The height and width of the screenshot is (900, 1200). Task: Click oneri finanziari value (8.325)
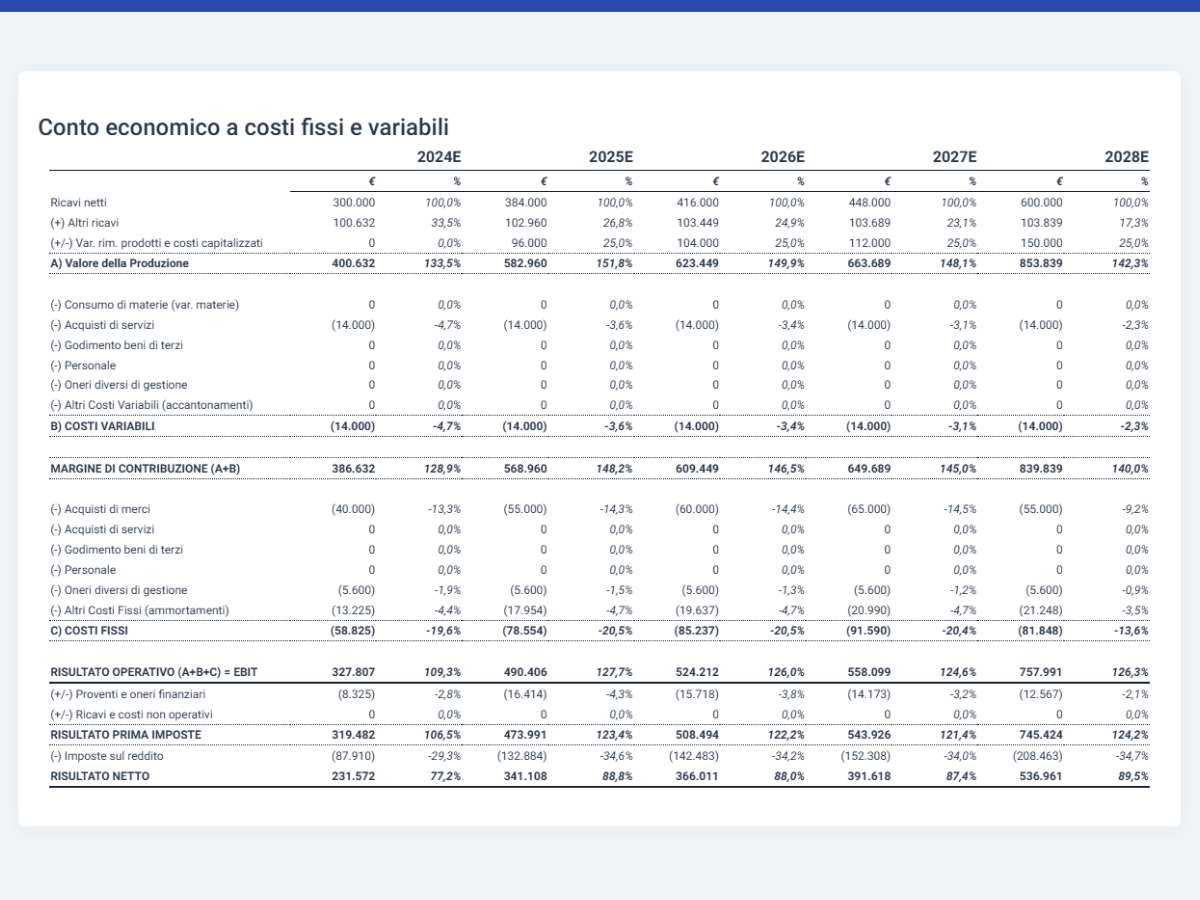pyautogui.click(x=356, y=694)
